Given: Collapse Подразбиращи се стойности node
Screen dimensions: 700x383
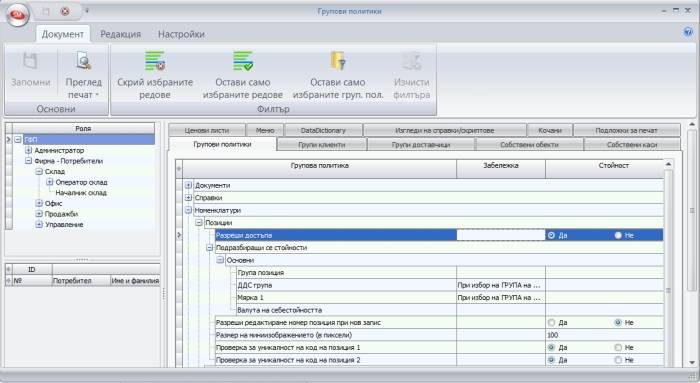Looking at the screenshot, I should tap(209, 247).
